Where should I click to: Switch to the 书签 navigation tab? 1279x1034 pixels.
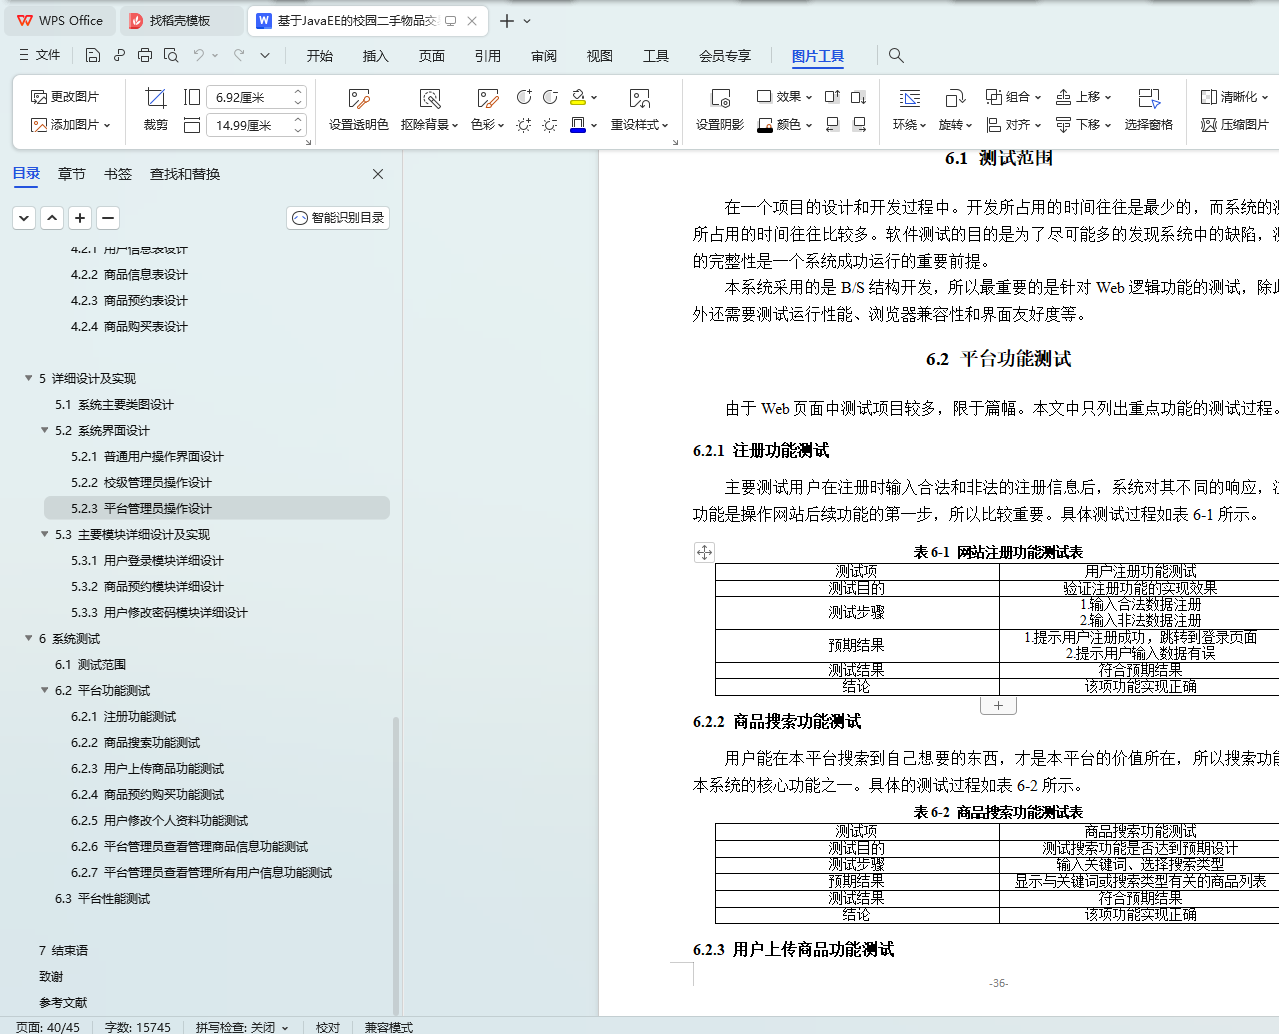[x=118, y=174]
